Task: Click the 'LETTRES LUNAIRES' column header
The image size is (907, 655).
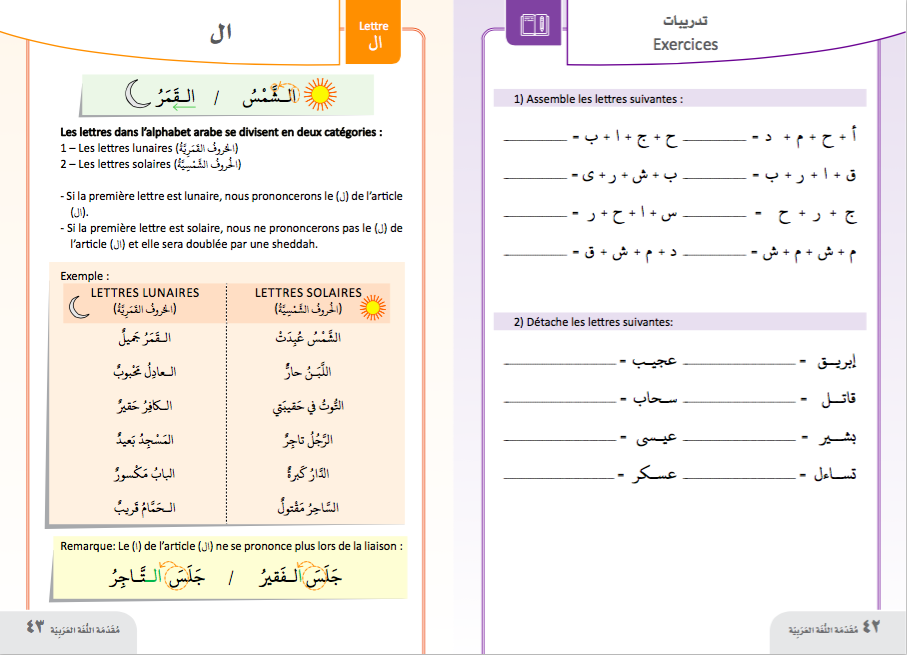Action: [145, 293]
